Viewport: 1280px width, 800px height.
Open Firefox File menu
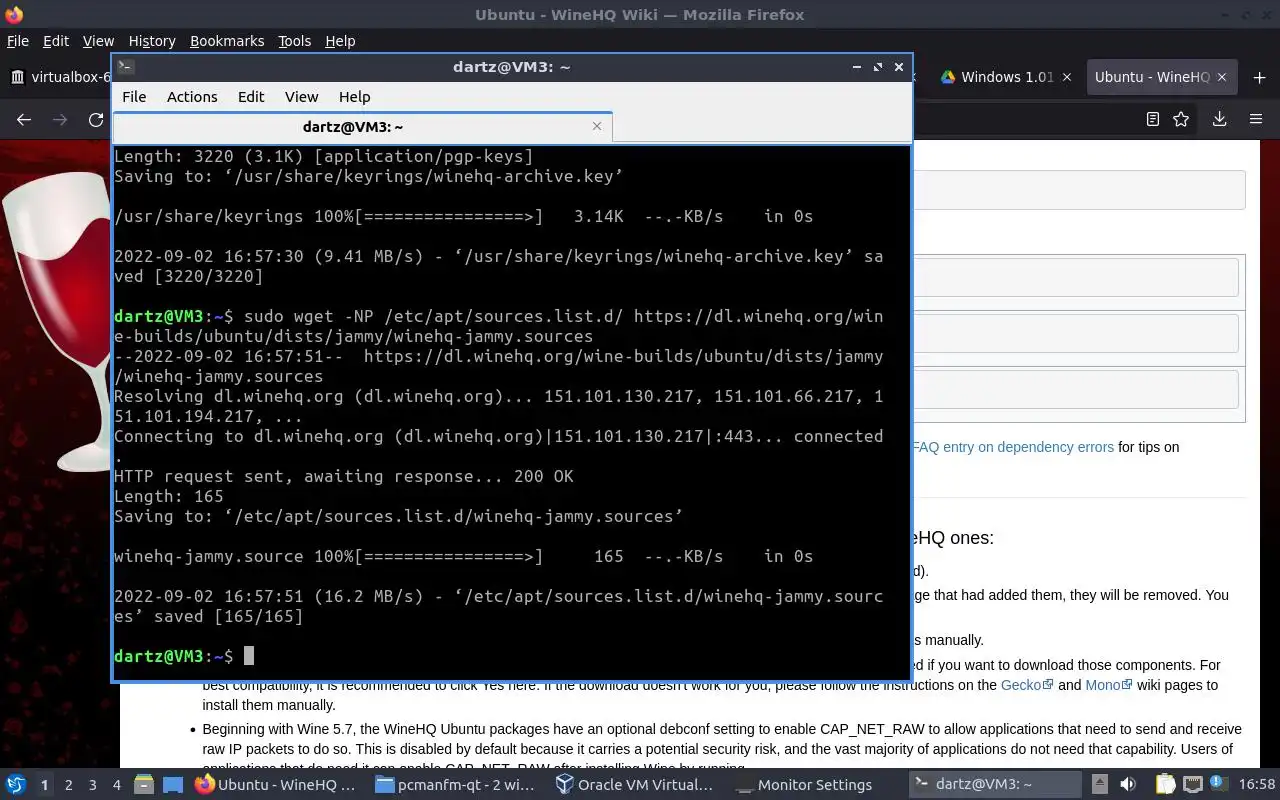(18, 41)
